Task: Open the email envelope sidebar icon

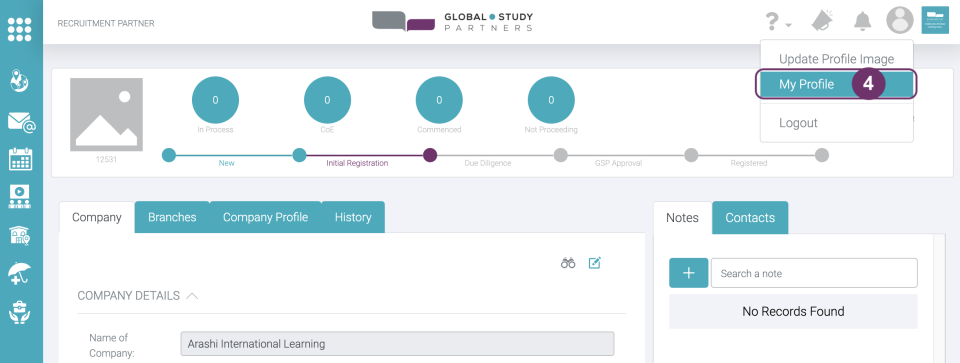Action: coord(21,121)
